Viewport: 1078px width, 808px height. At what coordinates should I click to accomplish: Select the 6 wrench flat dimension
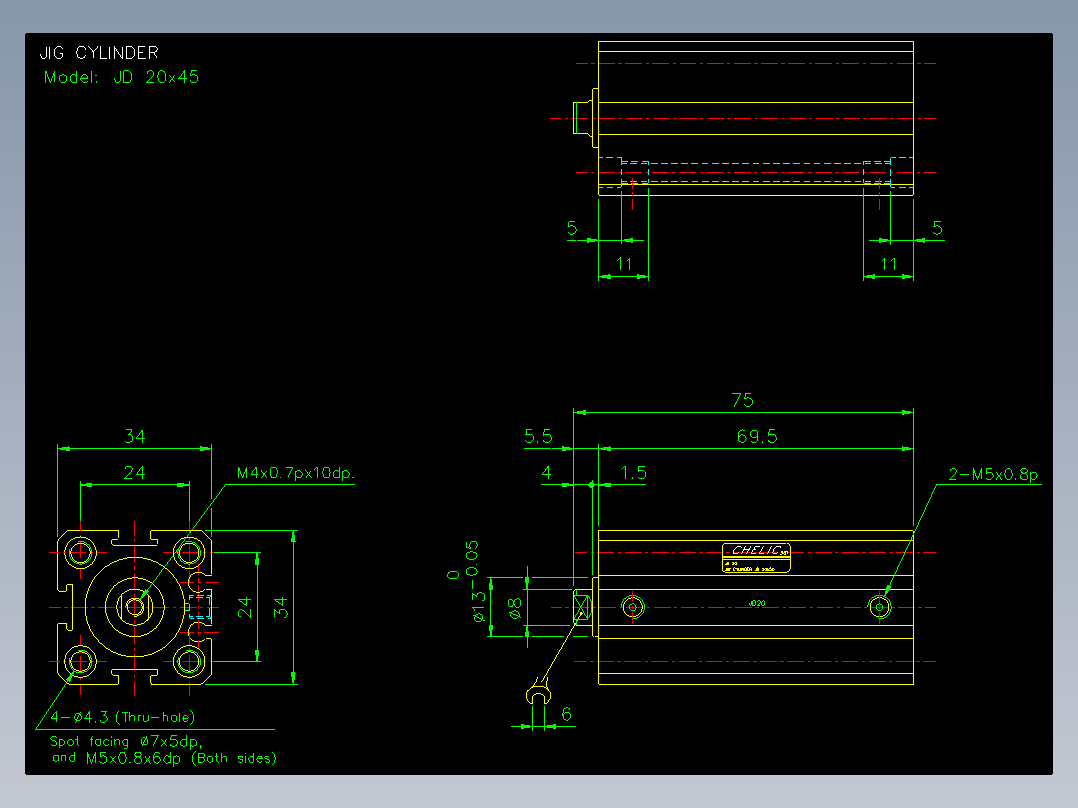pos(566,714)
